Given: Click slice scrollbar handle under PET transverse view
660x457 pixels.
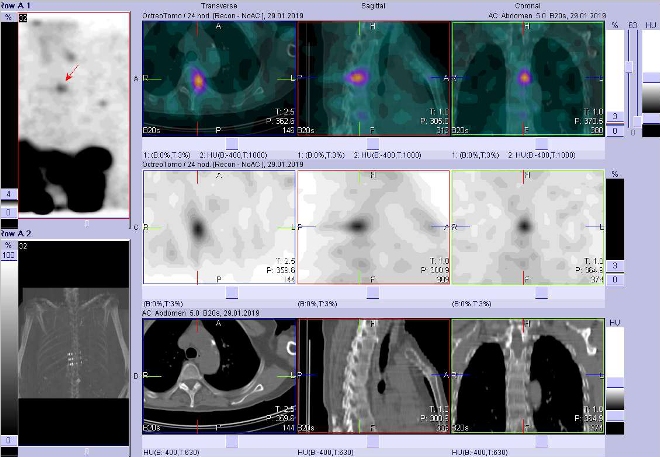Looking at the screenshot, I should (x=231, y=291).
